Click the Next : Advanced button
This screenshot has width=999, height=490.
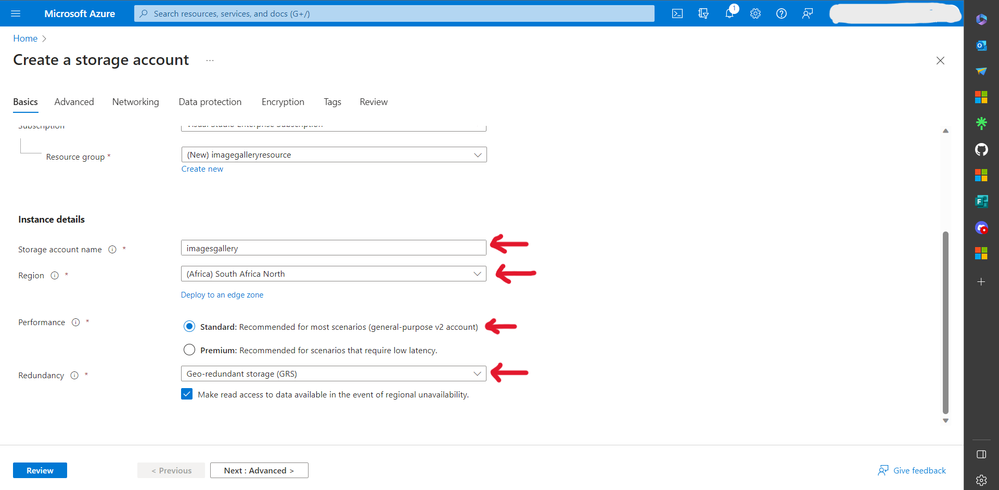tap(259, 470)
